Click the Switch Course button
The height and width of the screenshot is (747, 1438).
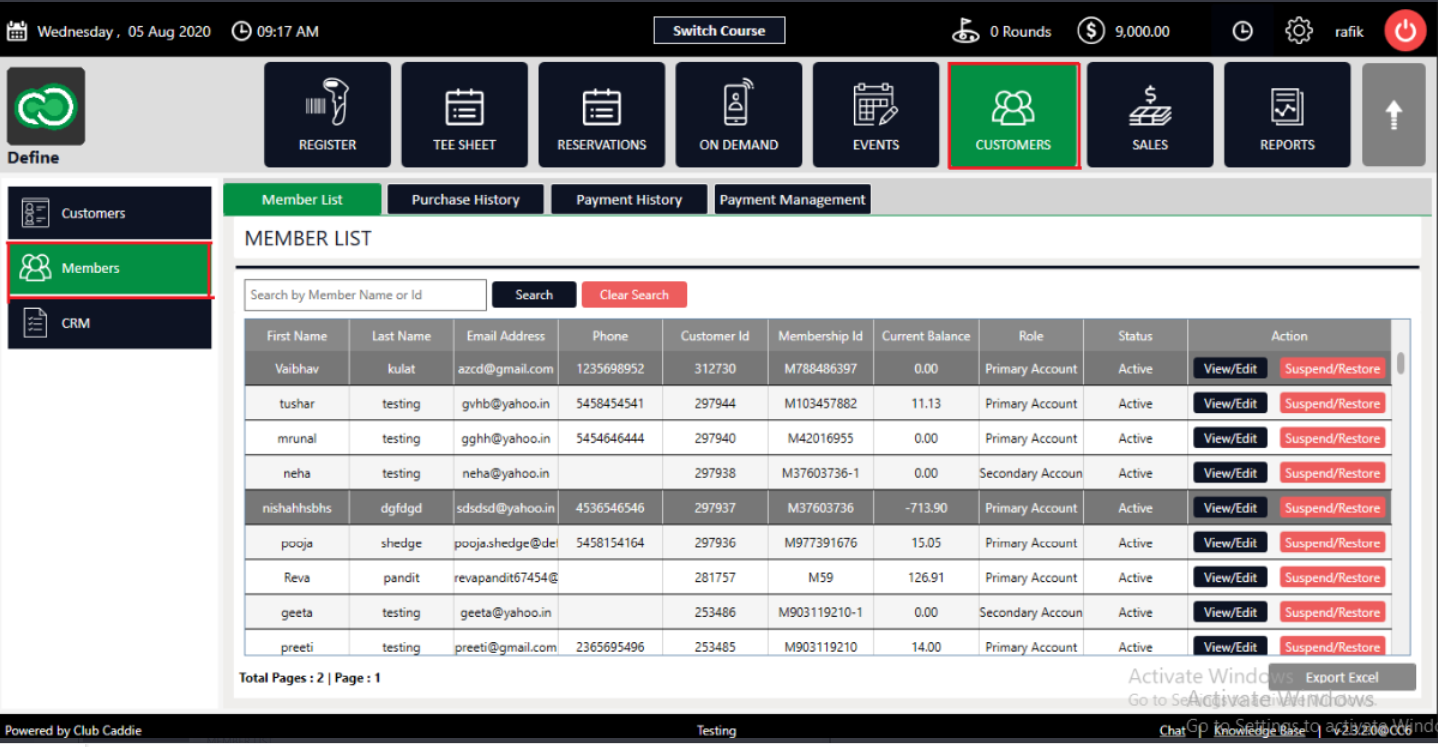pos(719,31)
